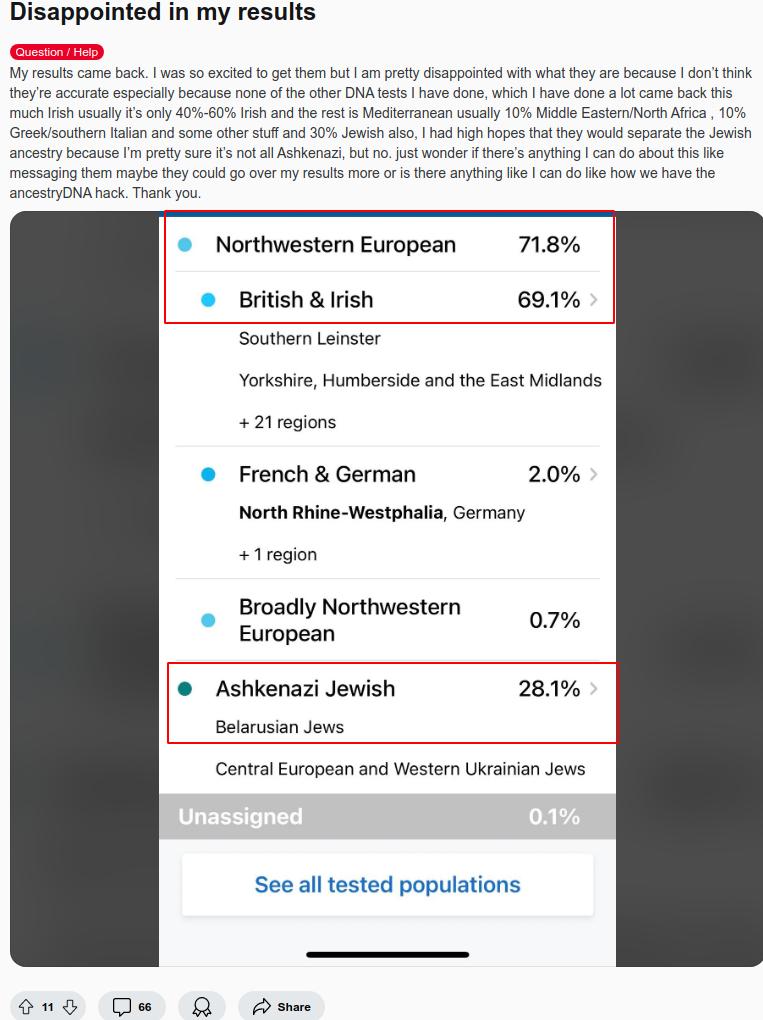This screenshot has width=763, height=1020.
Task: Click the Broadly Northwestern European row
Action: click(387, 621)
